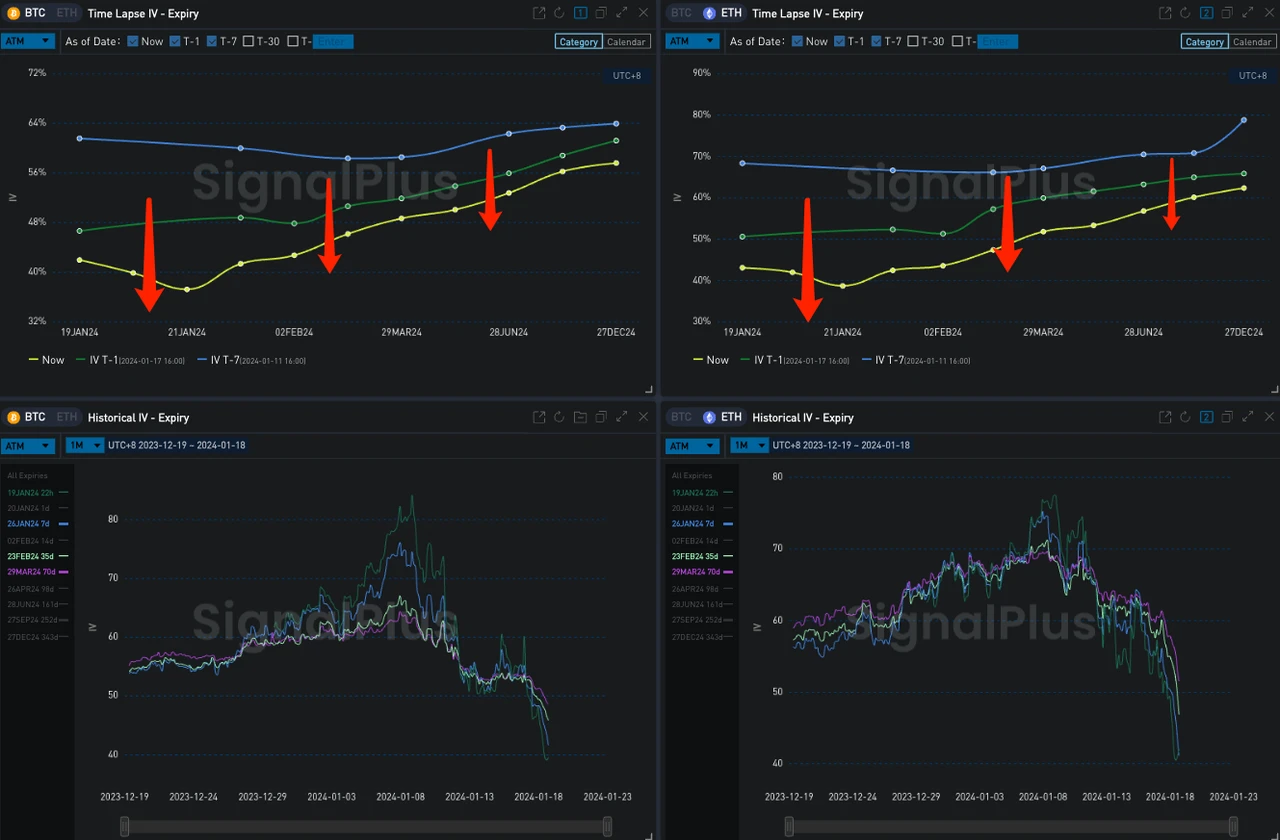1280x840 pixels.
Task: Open ATM dropdown in BTC Time Lapse panel
Action: tap(27, 41)
